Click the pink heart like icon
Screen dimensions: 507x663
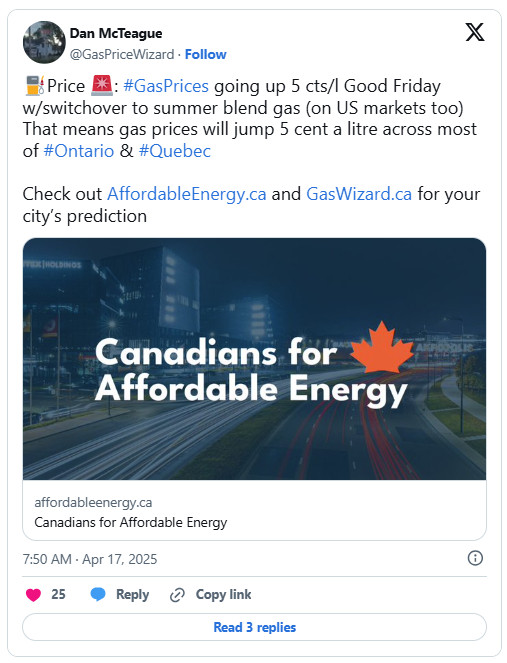tap(33, 595)
